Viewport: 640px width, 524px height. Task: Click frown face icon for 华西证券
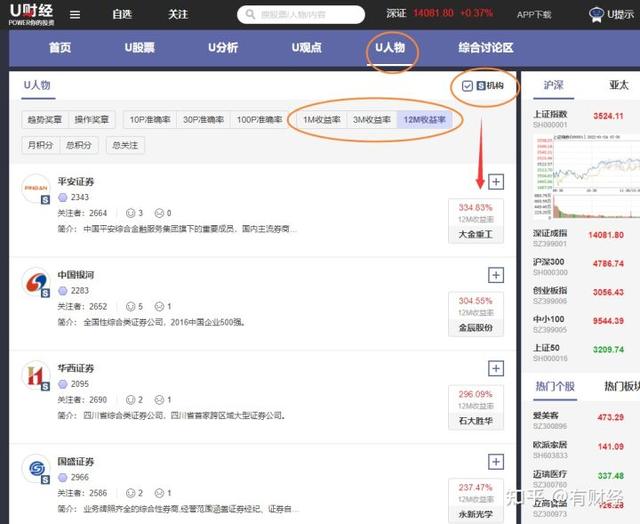click(x=159, y=400)
